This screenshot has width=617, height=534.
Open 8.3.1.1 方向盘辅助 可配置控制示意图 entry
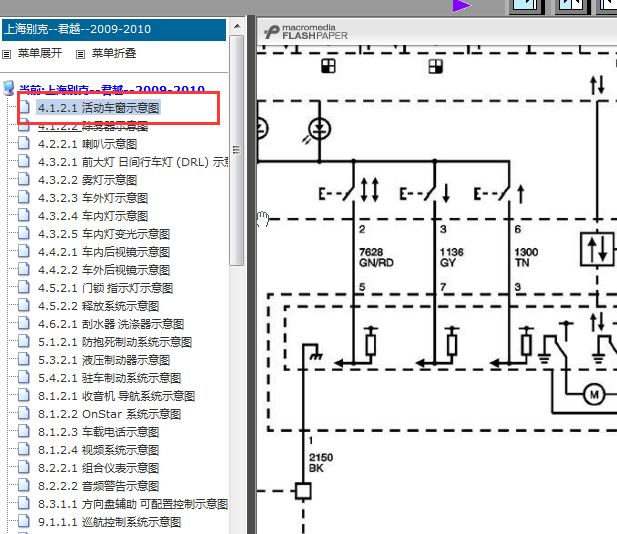tap(133, 504)
